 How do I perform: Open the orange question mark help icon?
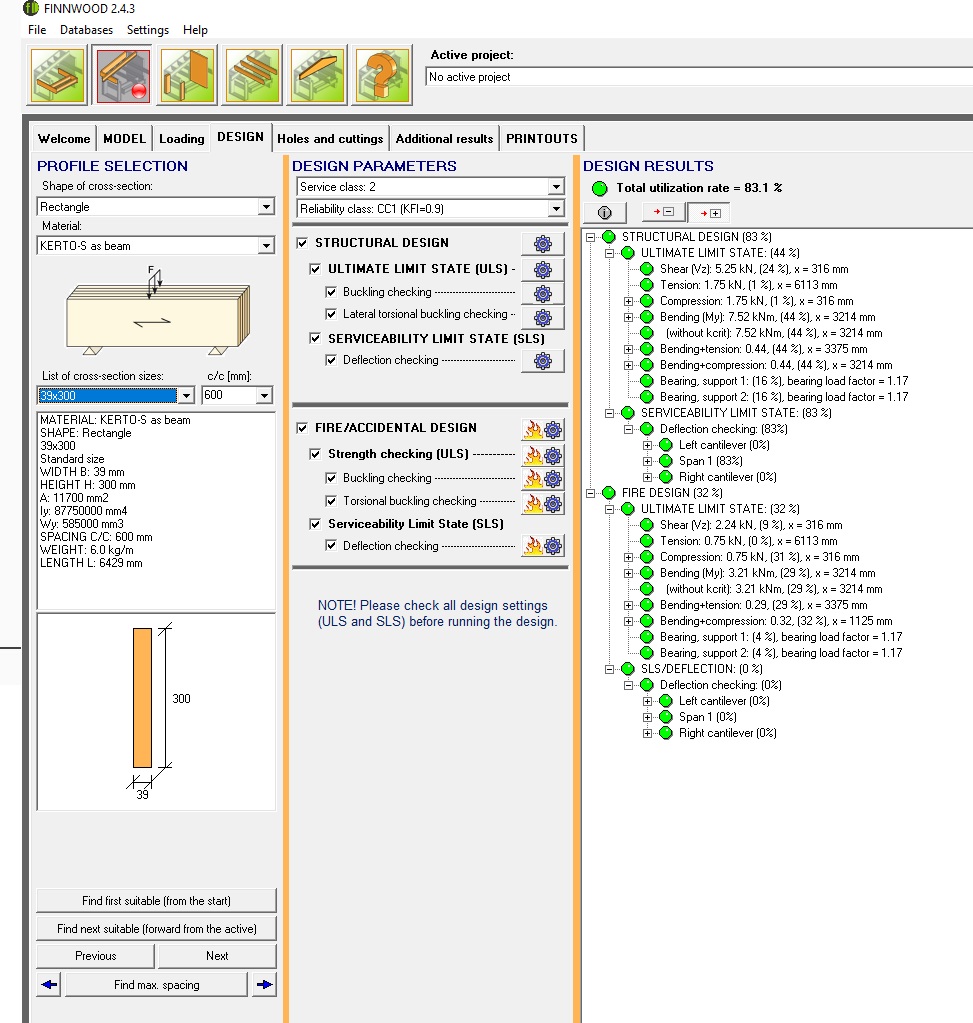382,75
